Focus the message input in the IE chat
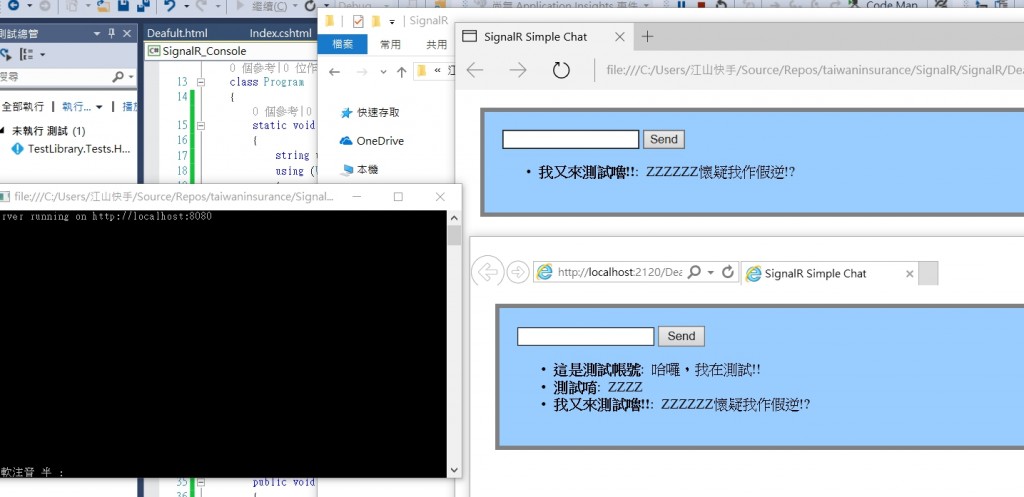The width and height of the screenshot is (1024, 497). (x=585, y=336)
